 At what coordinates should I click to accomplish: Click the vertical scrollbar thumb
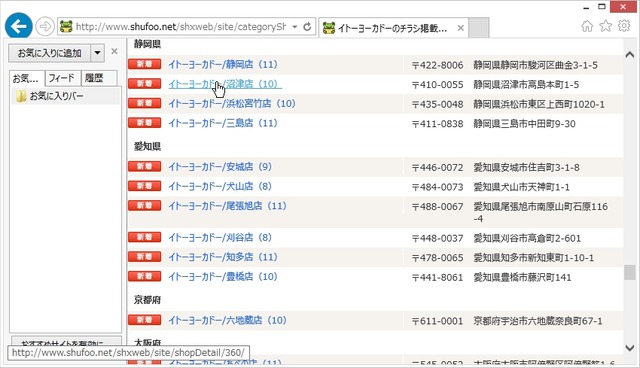[x=630, y=273]
